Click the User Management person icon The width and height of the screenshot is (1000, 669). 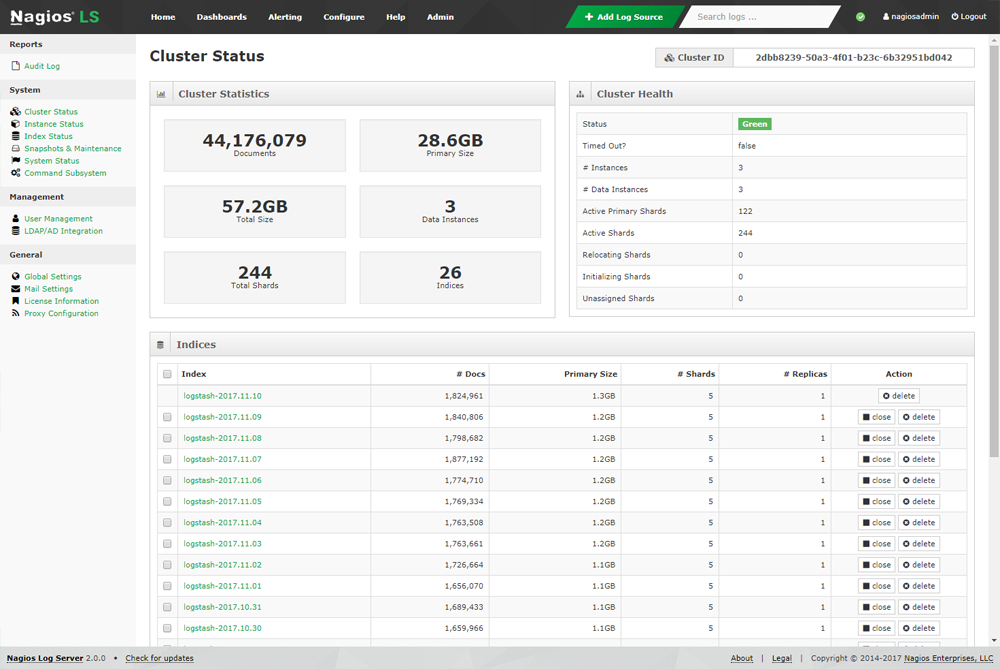[x=15, y=219]
